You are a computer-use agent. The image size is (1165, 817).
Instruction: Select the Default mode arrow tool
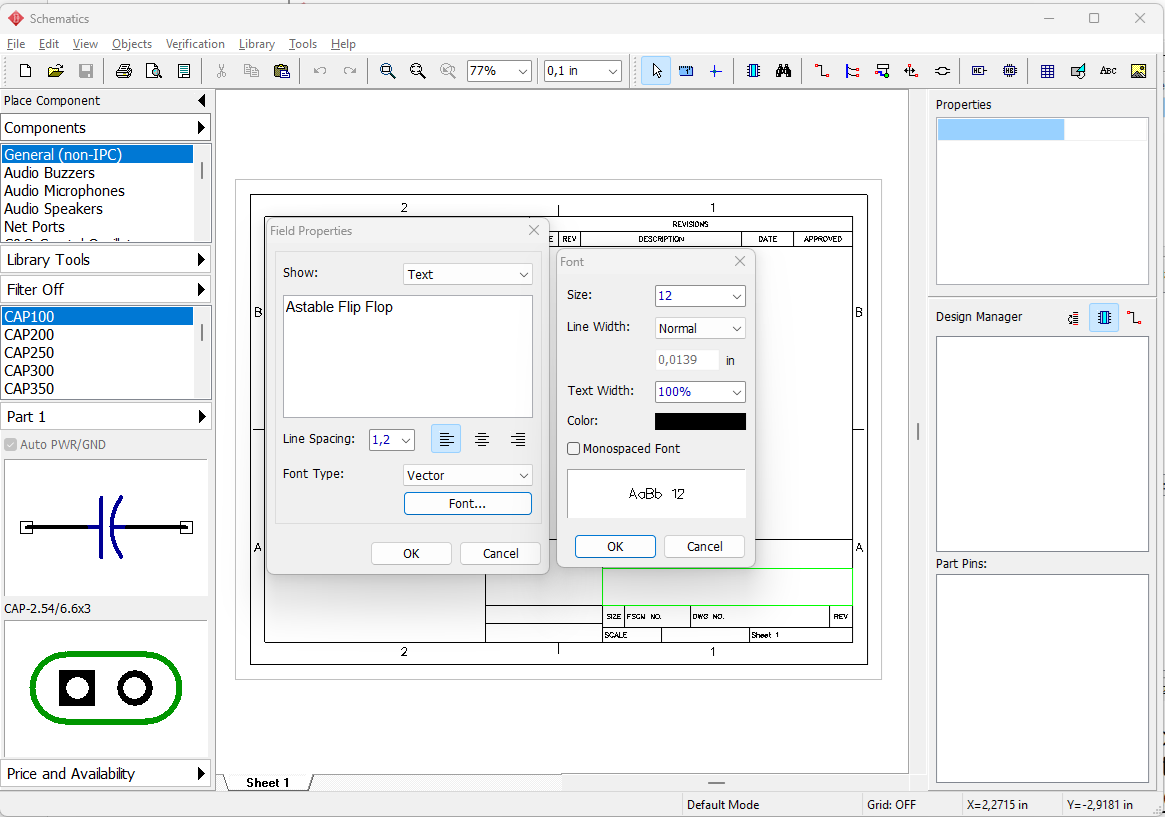[656, 71]
